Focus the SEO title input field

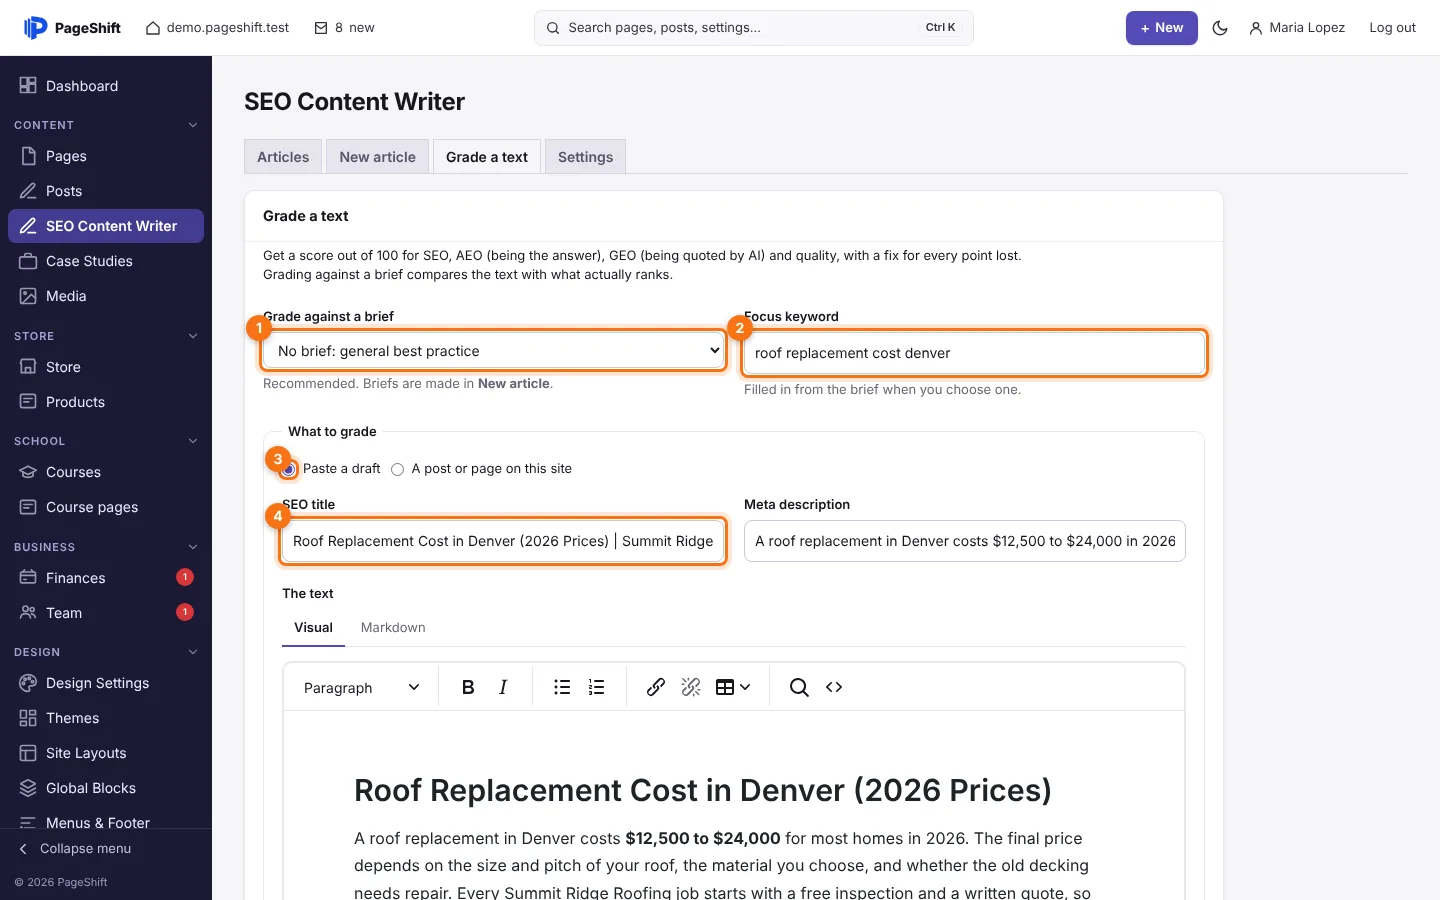[503, 541]
